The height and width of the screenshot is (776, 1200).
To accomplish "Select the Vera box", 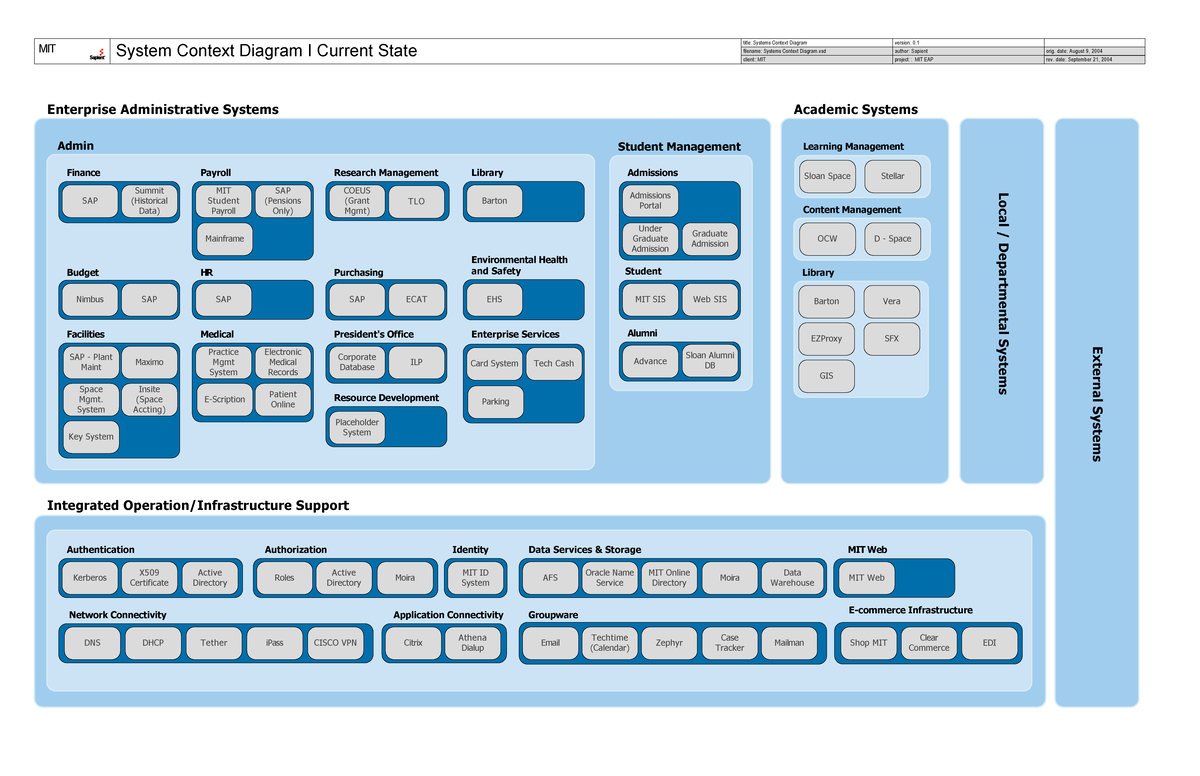I will coord(891,301).
